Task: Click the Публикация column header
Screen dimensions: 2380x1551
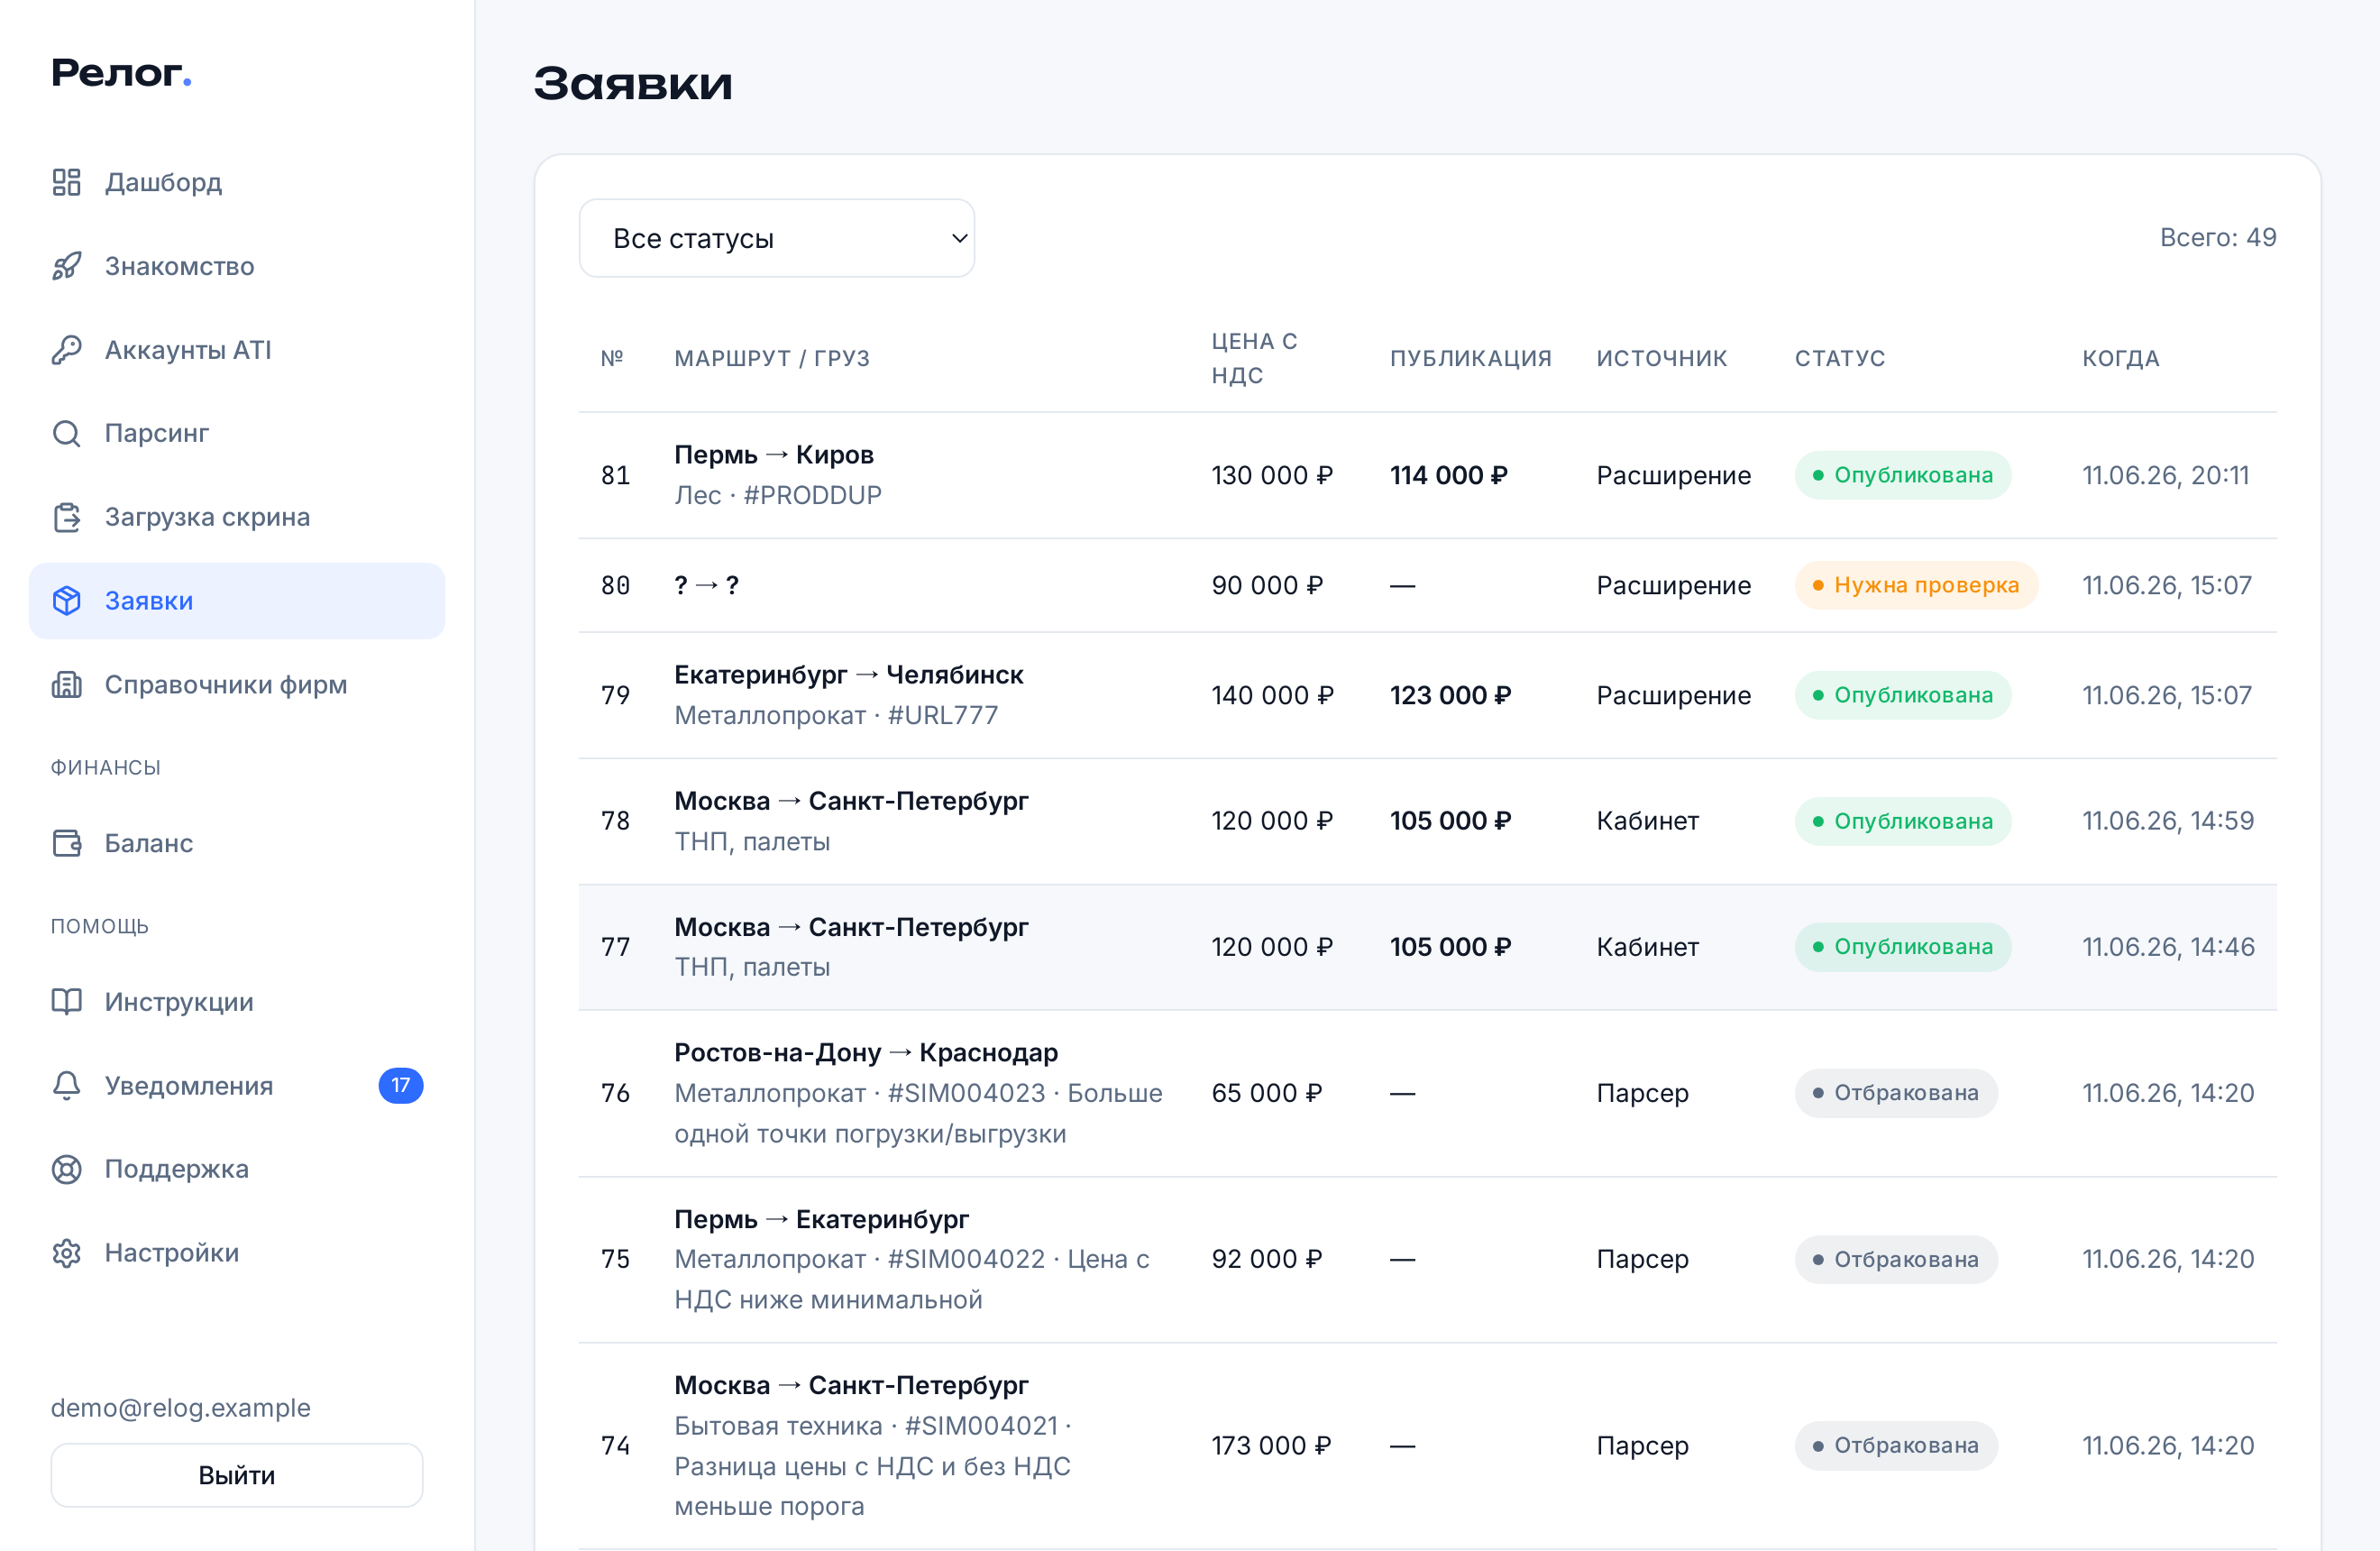Action: click(x=1471, y=358)
